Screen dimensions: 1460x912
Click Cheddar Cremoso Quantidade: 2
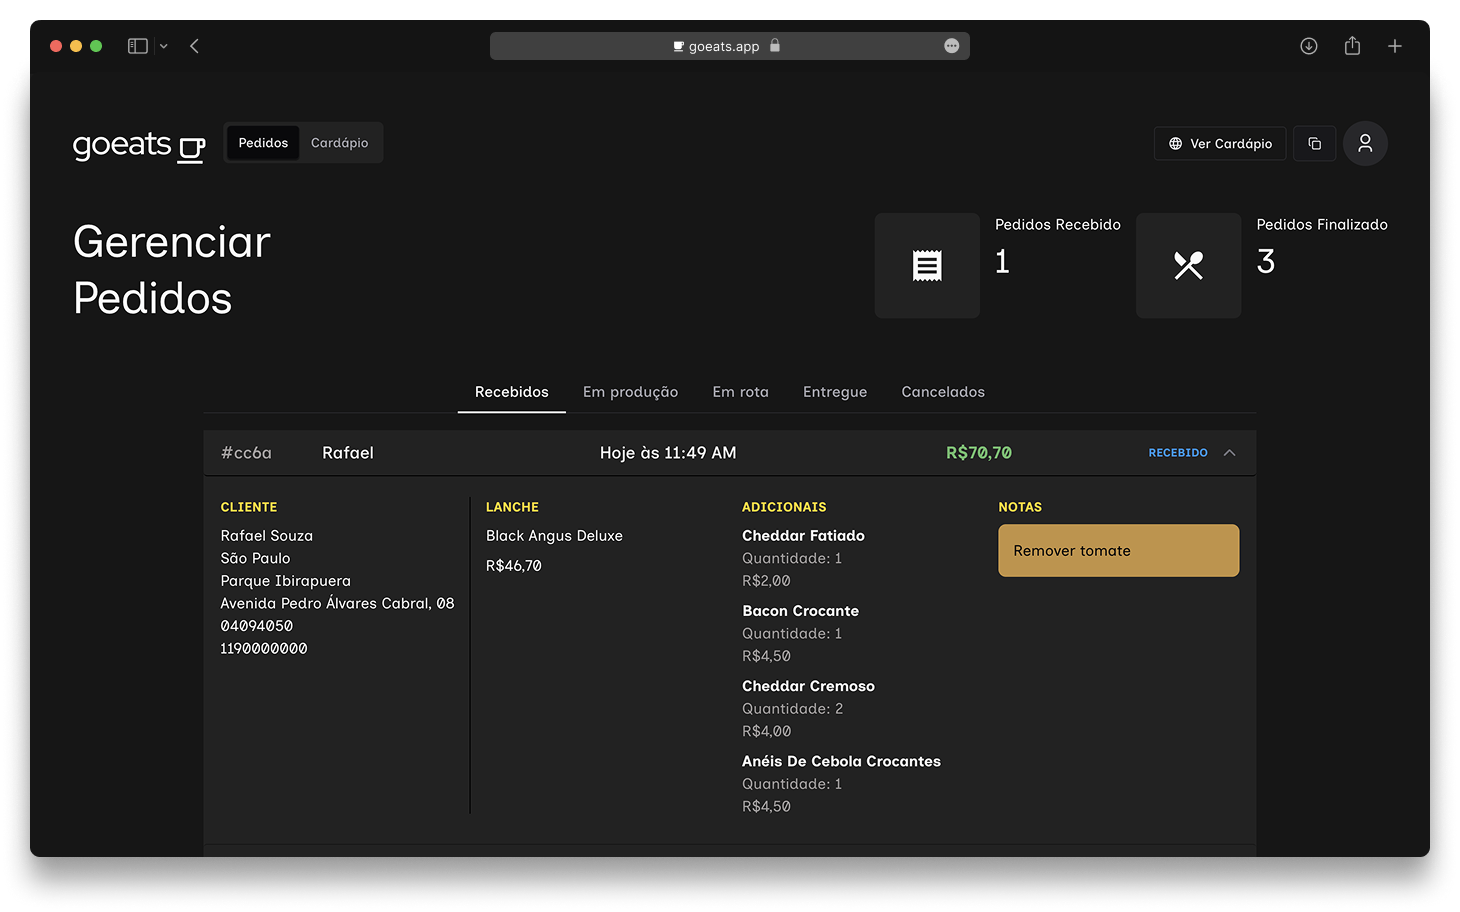click(x=793, y=708)
